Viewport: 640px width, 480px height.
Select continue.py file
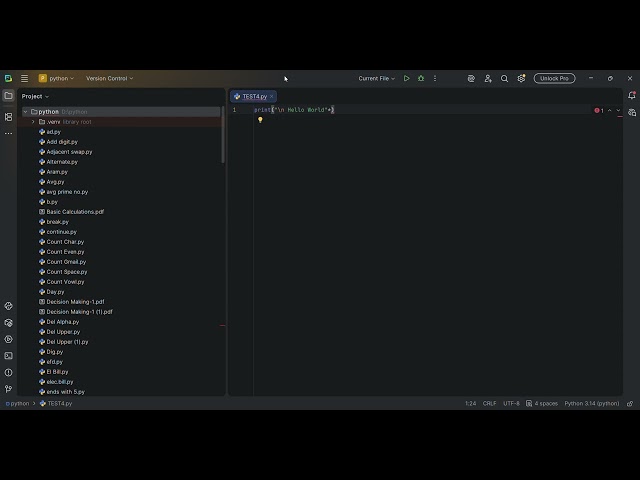click(x=58, y=232)
